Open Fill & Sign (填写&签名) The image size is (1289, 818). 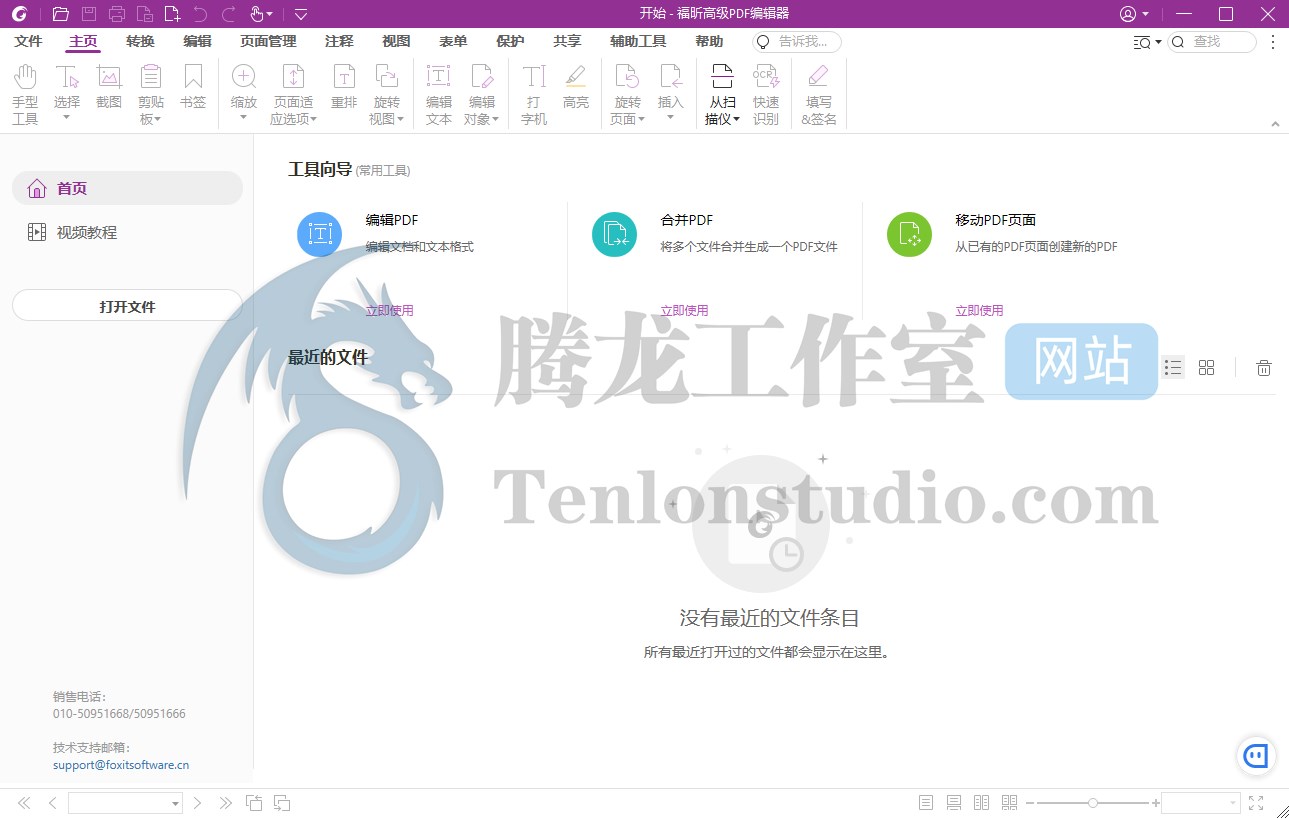point(819,95)
